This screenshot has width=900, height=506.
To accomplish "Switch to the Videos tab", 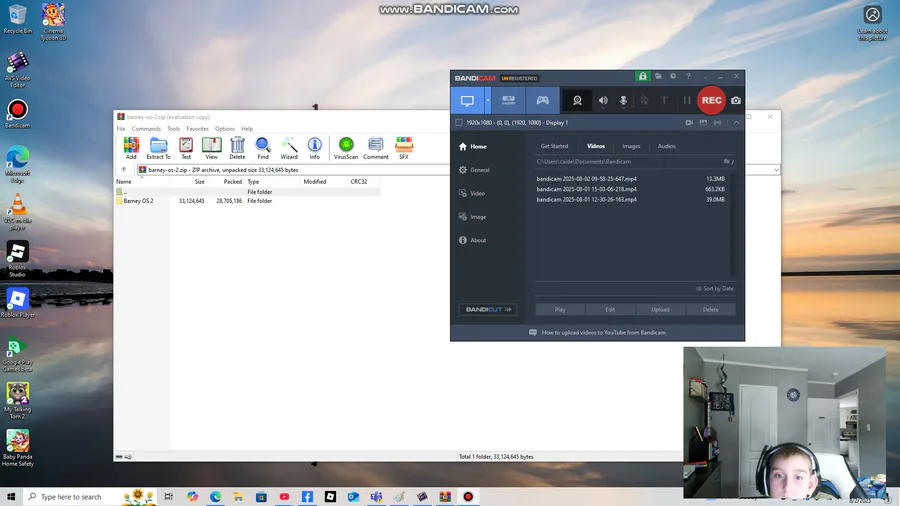I will click(x=596, y=146).
